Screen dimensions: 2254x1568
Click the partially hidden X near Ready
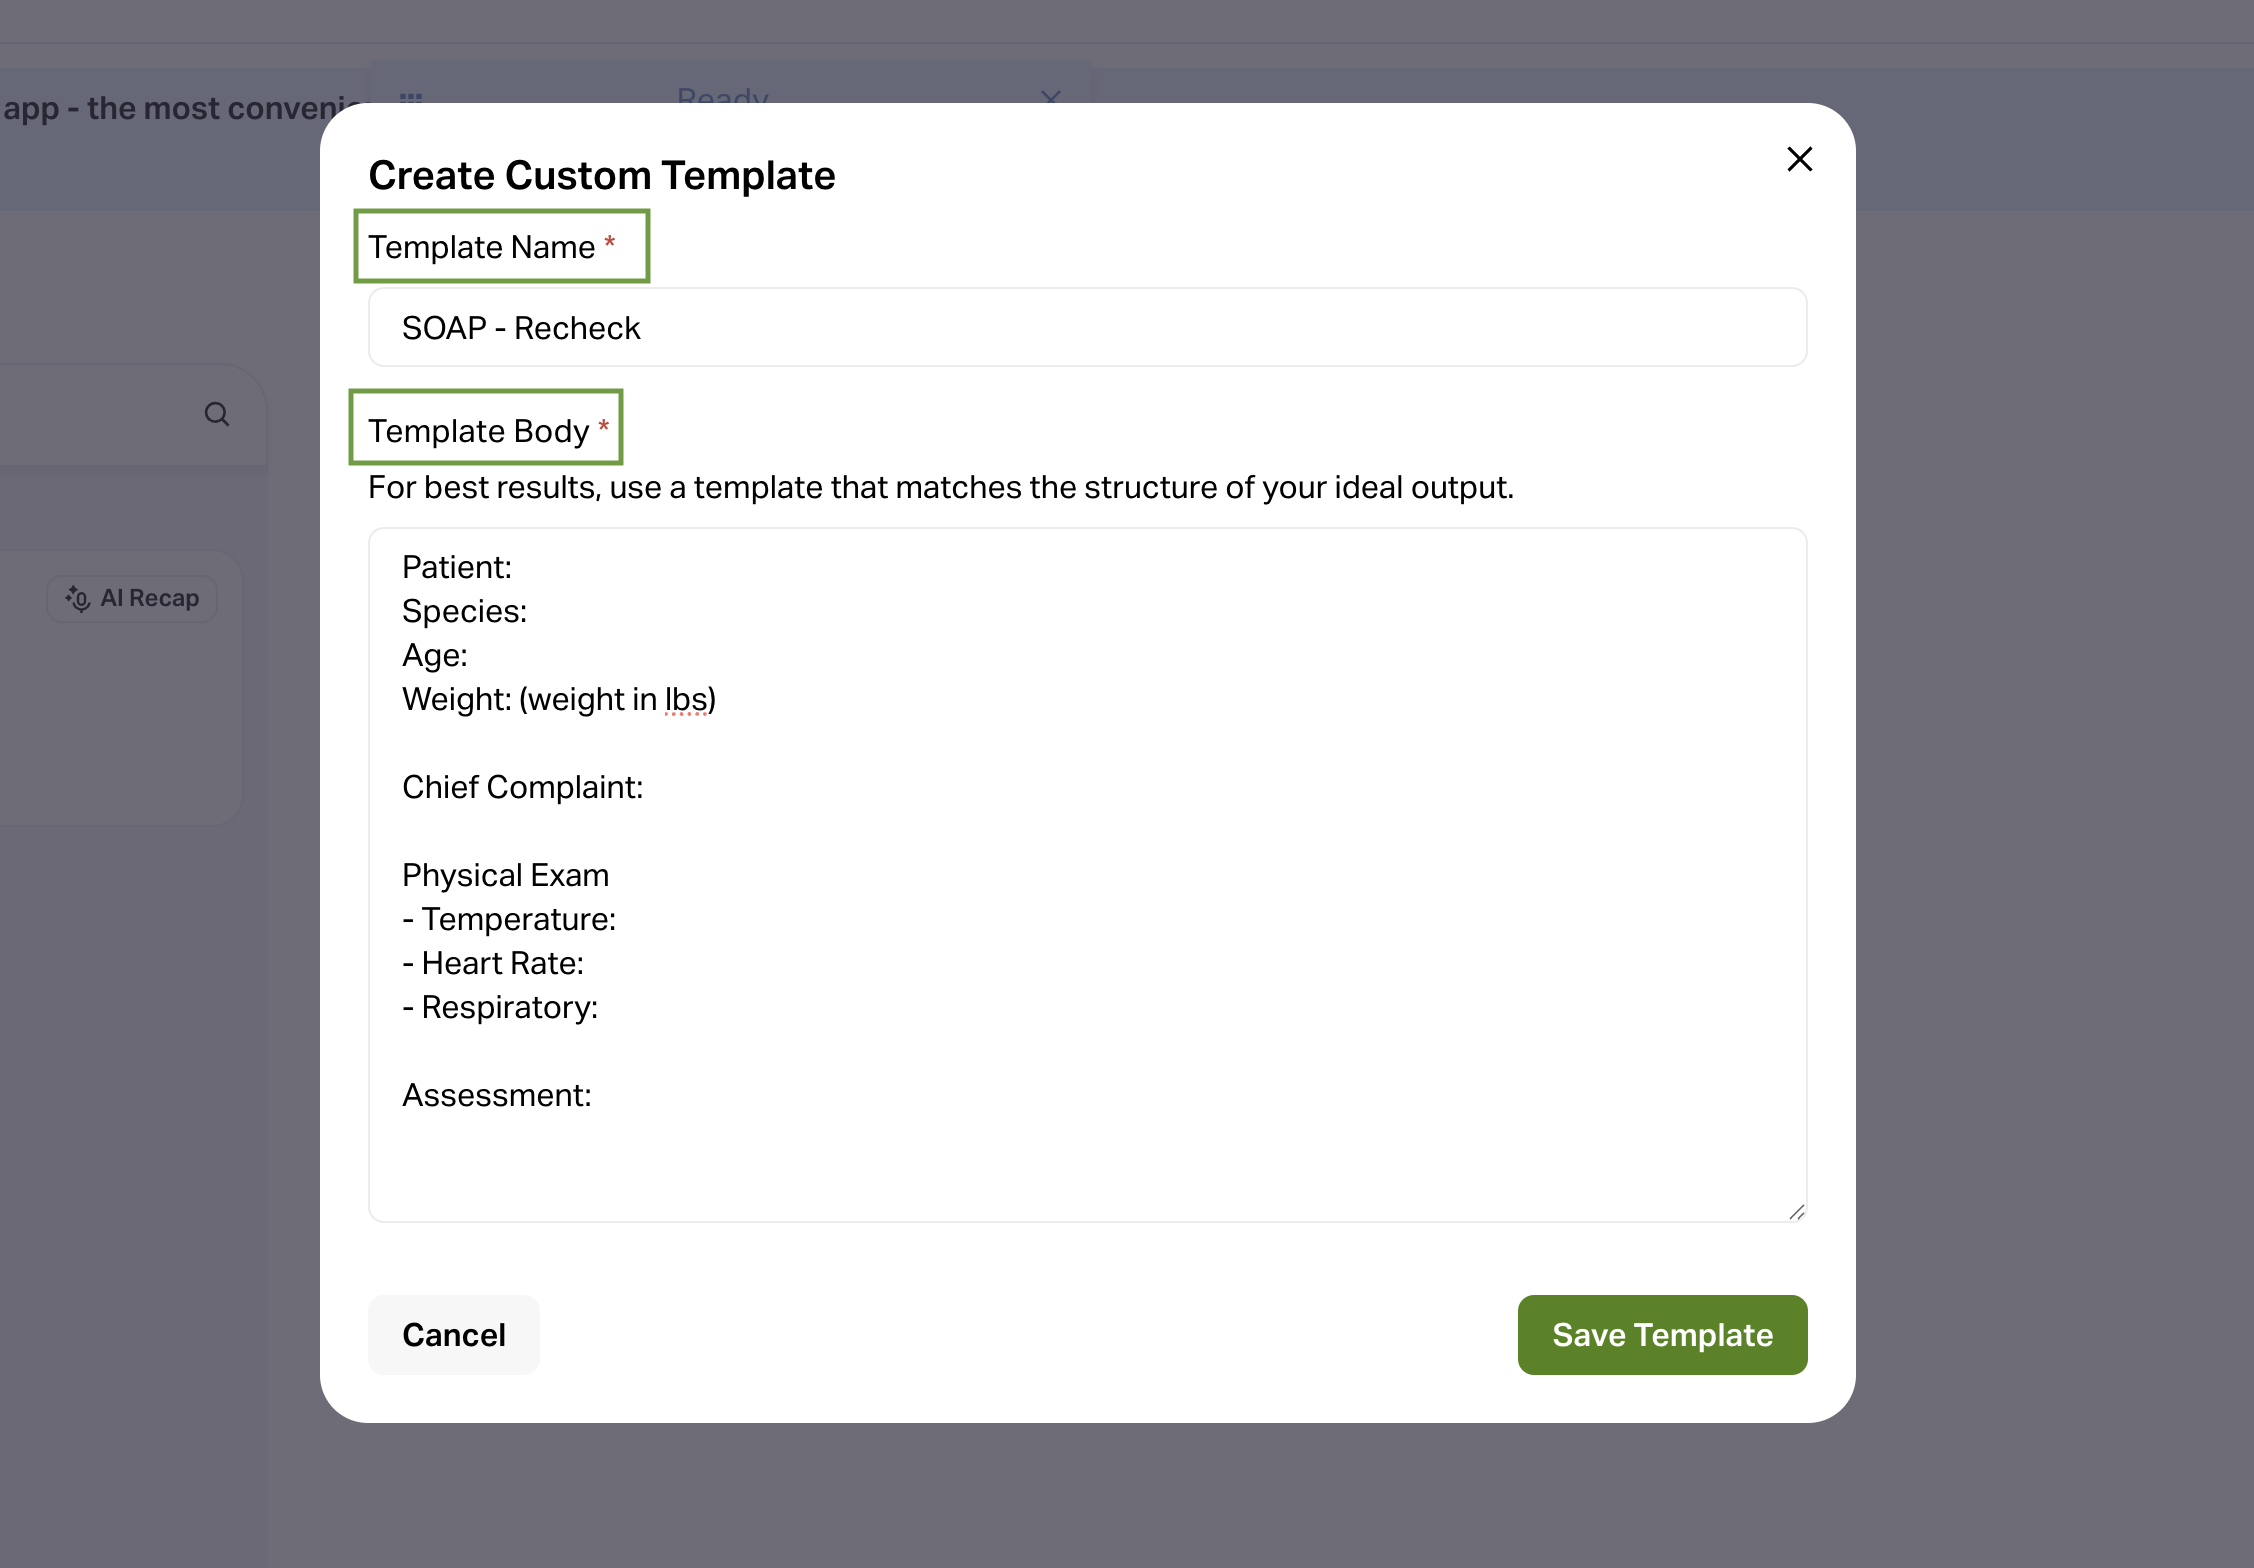click(1050, 97)
